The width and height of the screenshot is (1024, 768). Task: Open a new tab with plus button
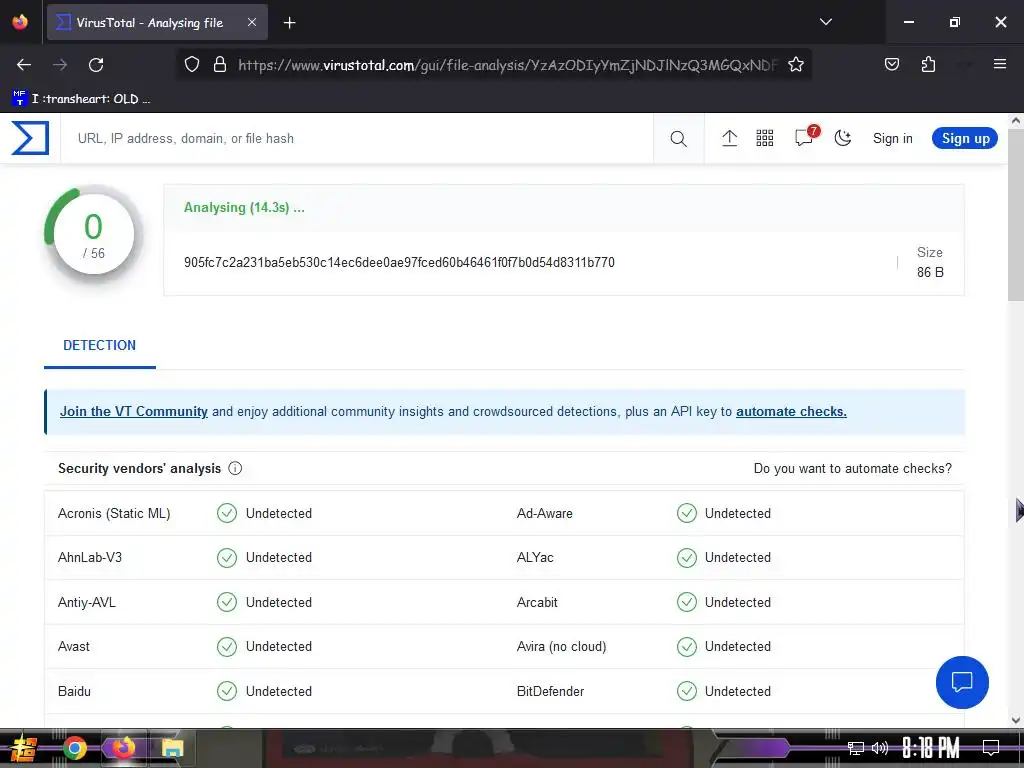pyautogui.click(x=289, y=23)
